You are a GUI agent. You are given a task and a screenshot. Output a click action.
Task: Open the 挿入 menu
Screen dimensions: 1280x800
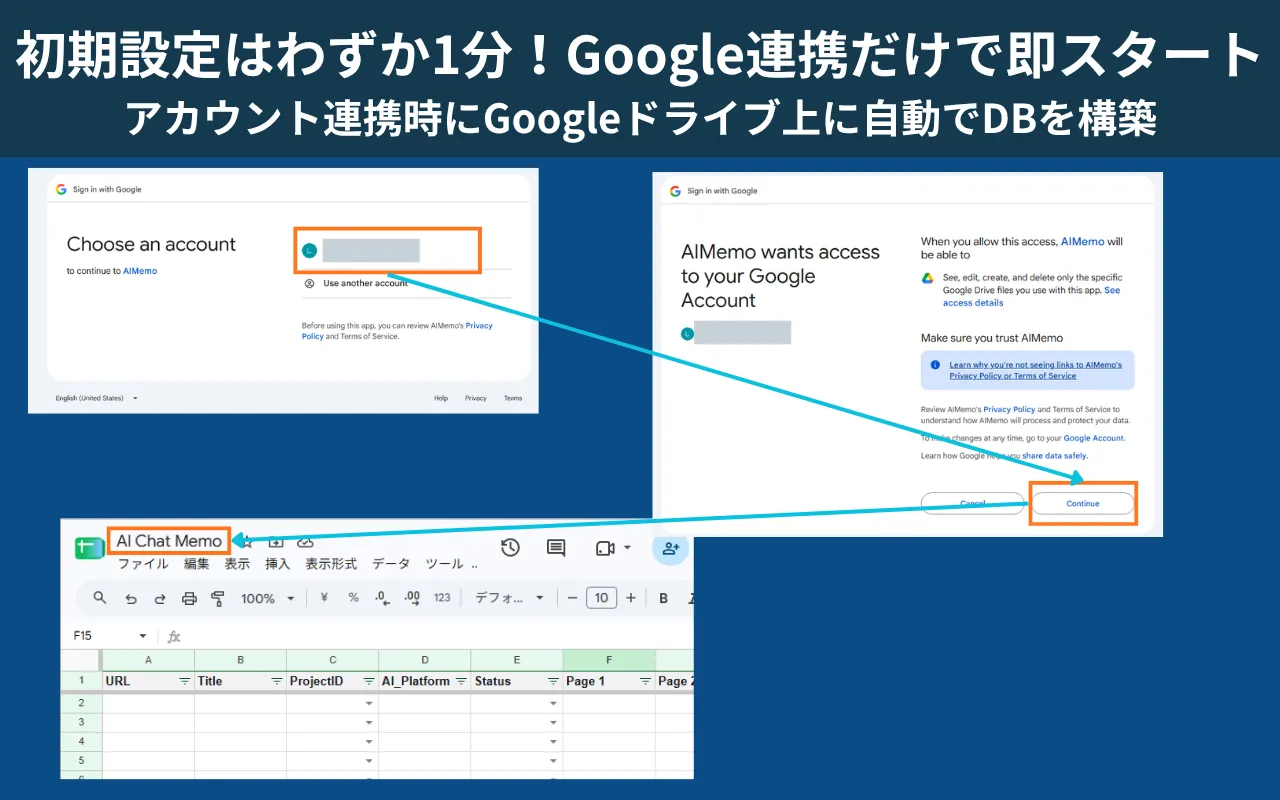277,564
